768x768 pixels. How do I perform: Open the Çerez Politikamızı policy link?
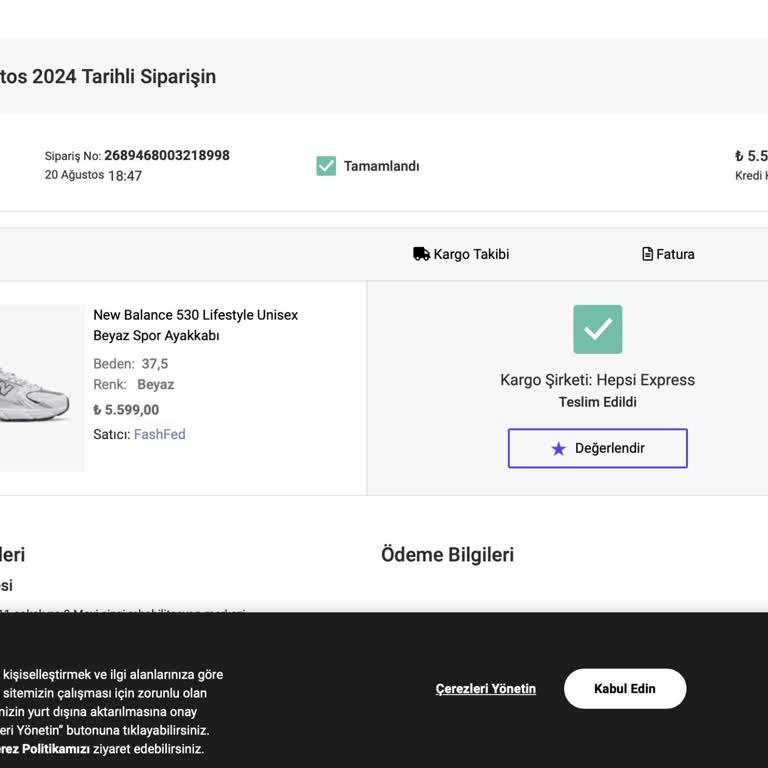click(x=45, y=749)
